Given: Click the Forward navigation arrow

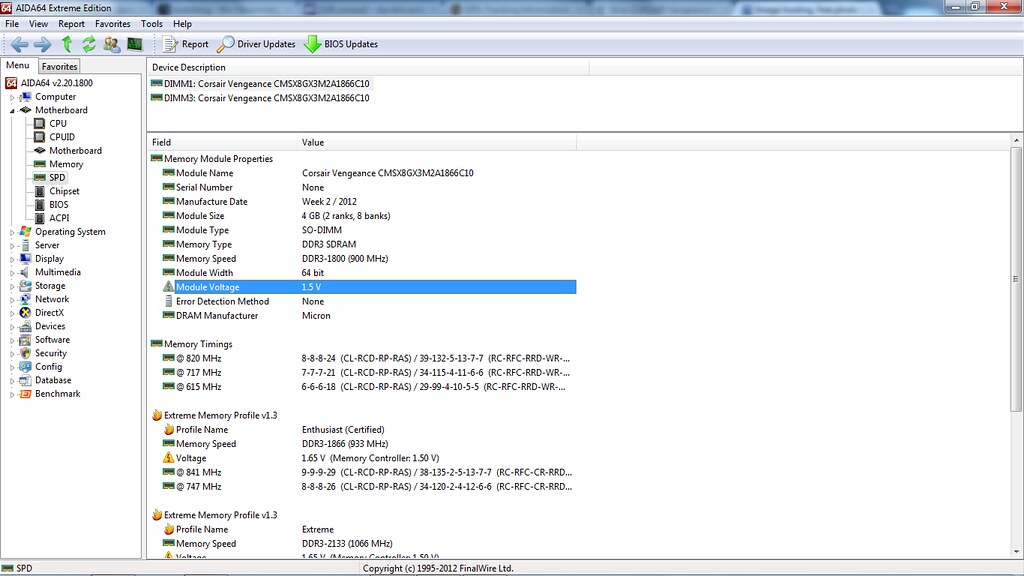Looking at the screenshot, I should [42, 44].
